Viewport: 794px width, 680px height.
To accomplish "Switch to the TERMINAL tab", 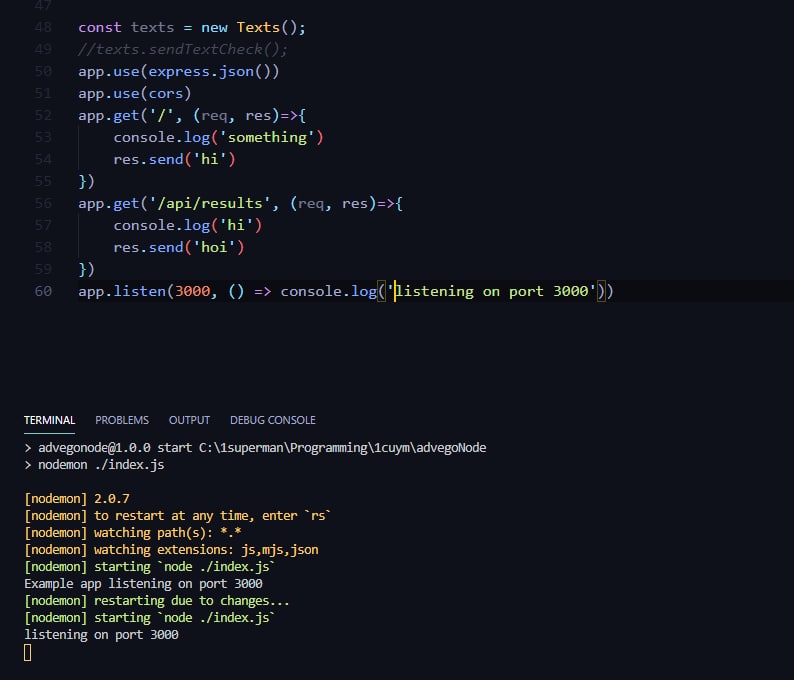I will click(49, 420).
